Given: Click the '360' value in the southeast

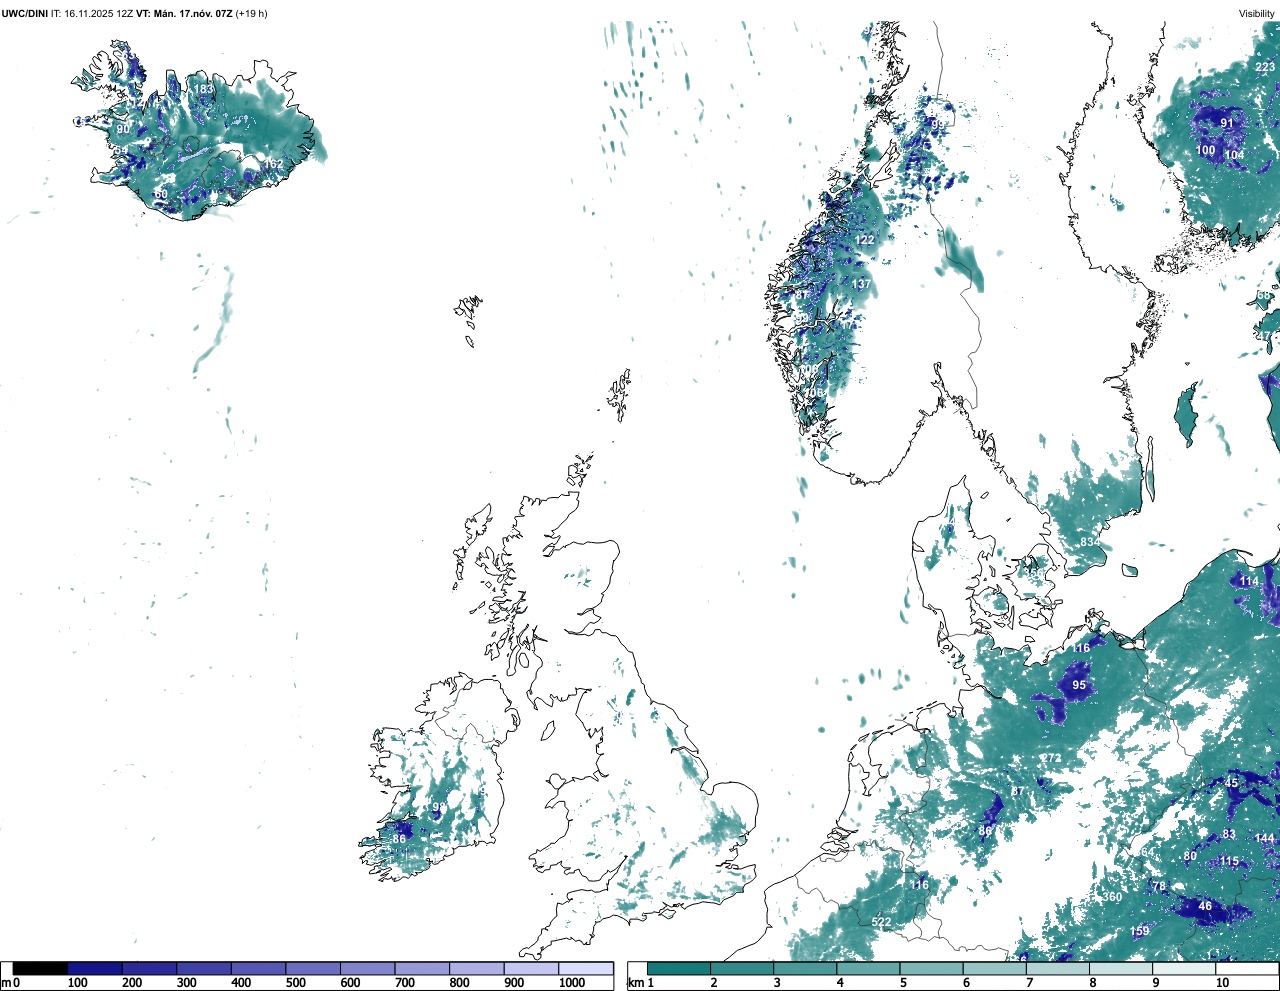Looking at the screenshot, I should pyautogui.click(x=1112, y=897).
